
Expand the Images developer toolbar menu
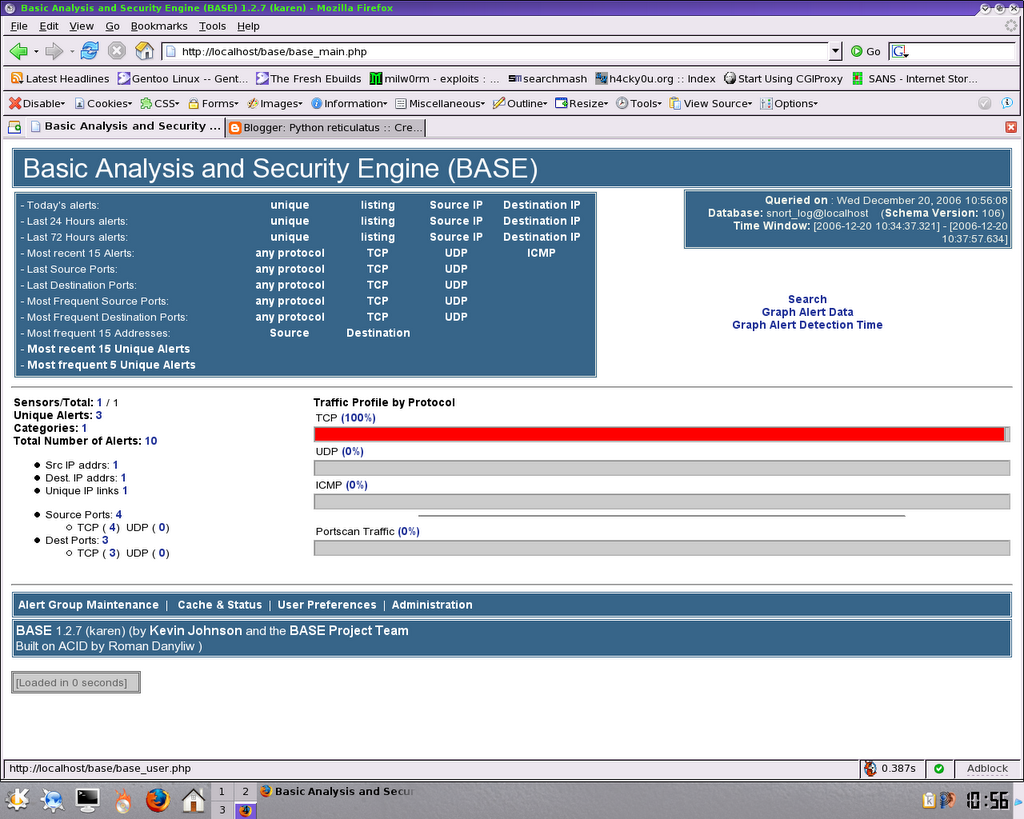tap(274, 103)
